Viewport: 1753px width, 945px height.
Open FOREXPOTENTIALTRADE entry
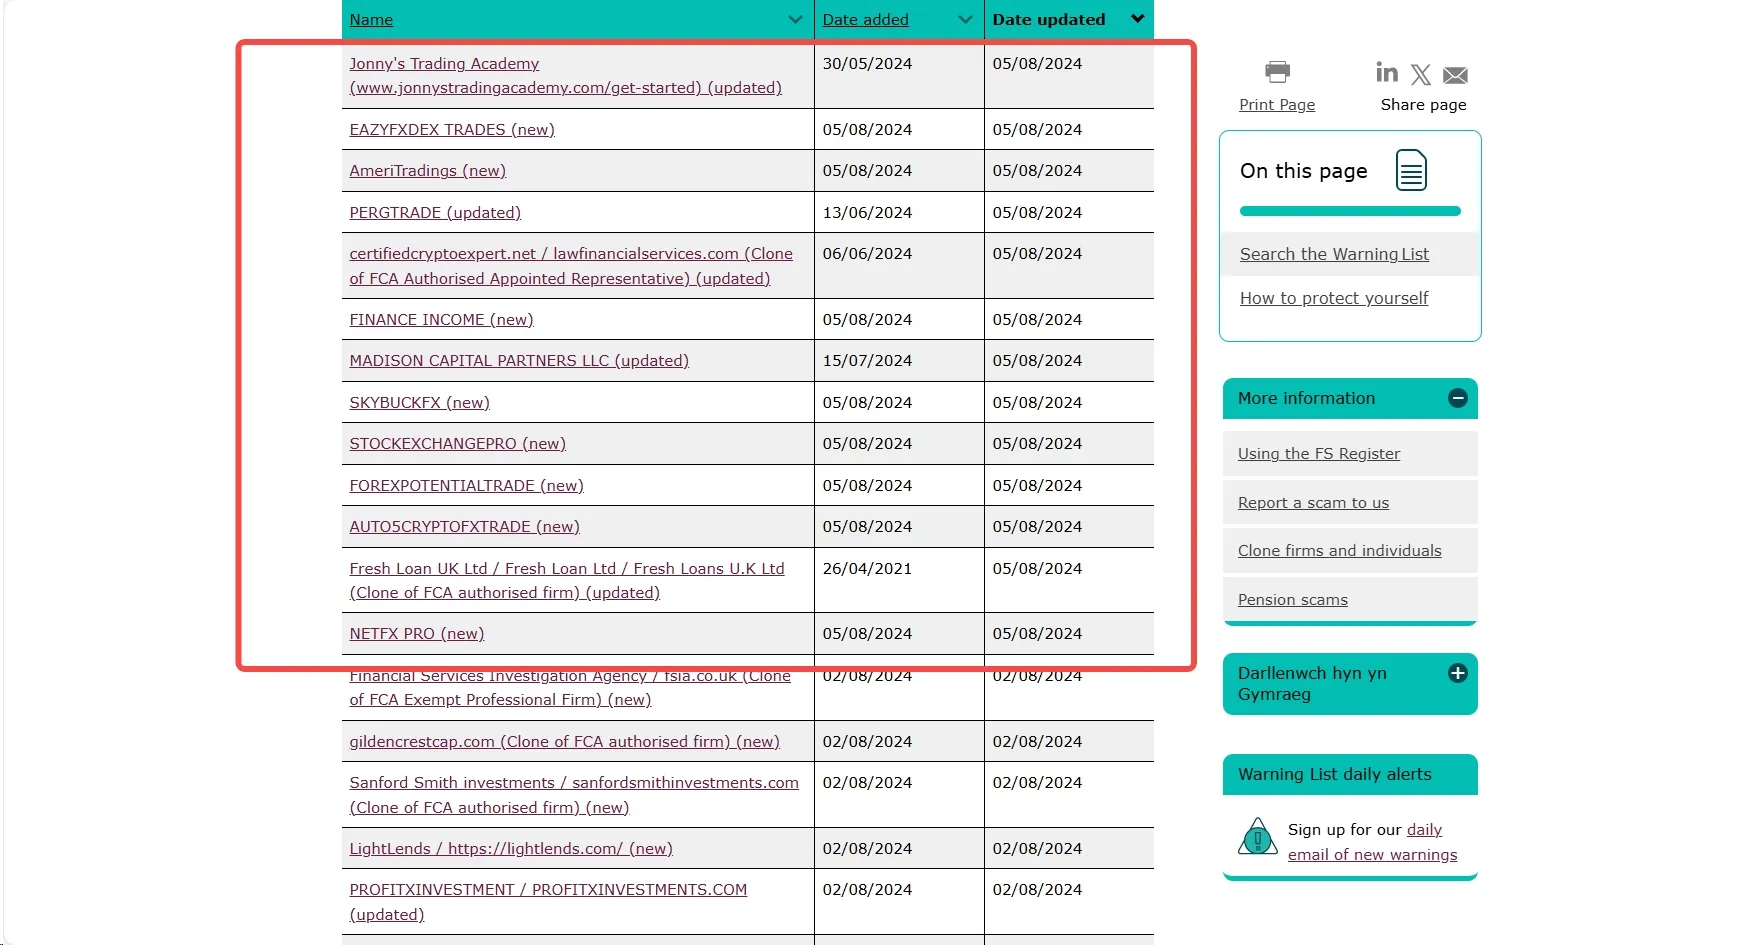coord(466,486)
